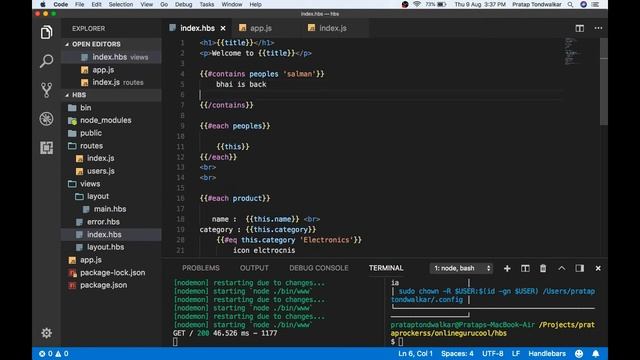Split the terminal panel

click(525, 268)
